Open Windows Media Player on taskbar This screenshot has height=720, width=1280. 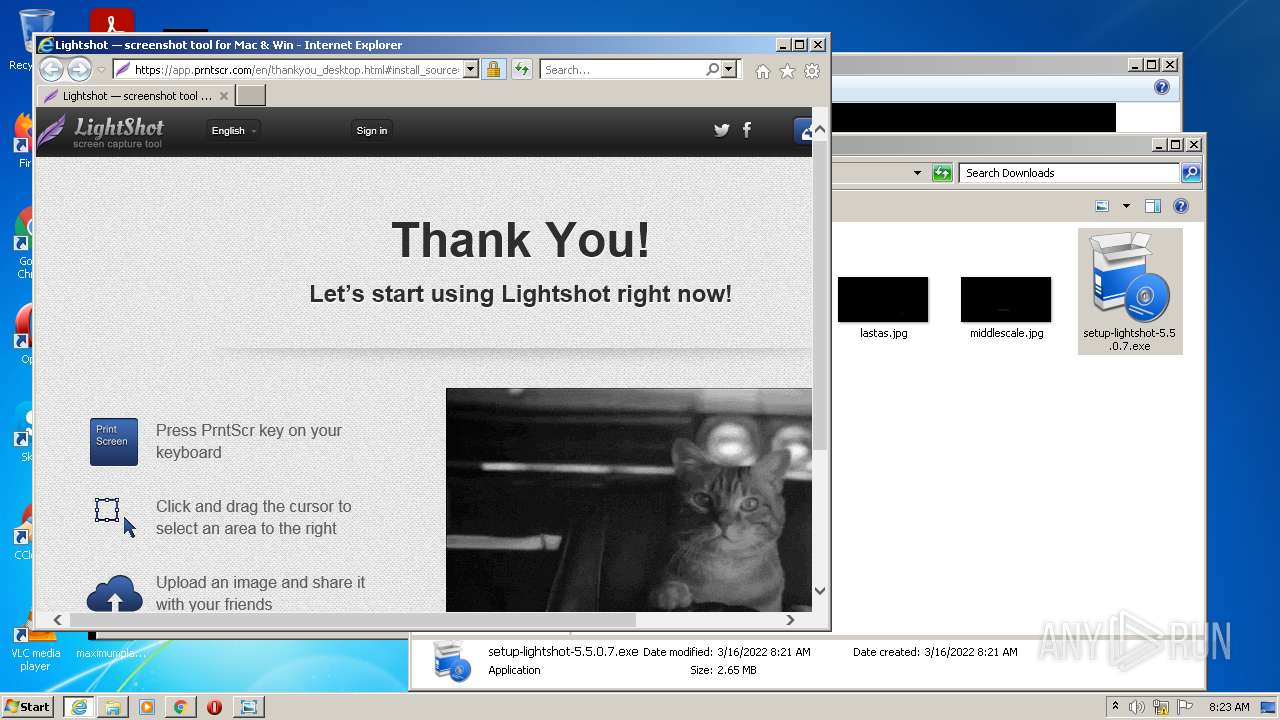(x=147, y=707)
